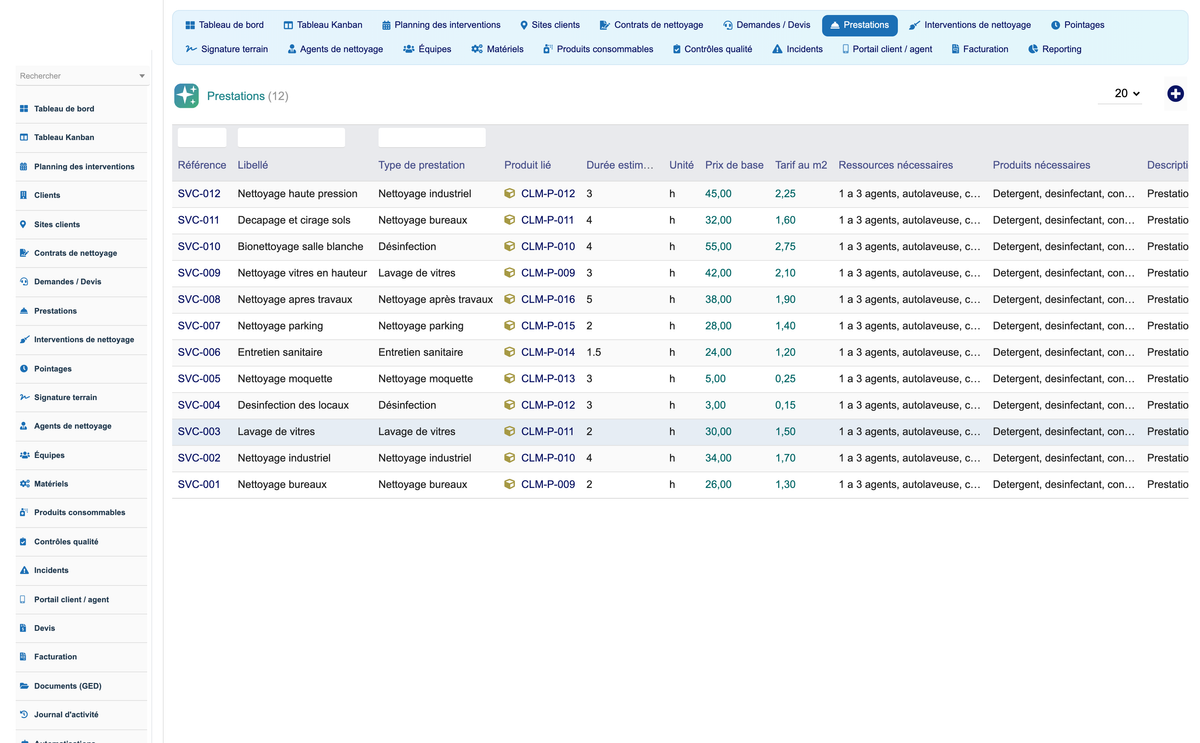Screen dimensions: 1200x743
Task: Open the Équipes top tab
Action: tap(427, 49)
